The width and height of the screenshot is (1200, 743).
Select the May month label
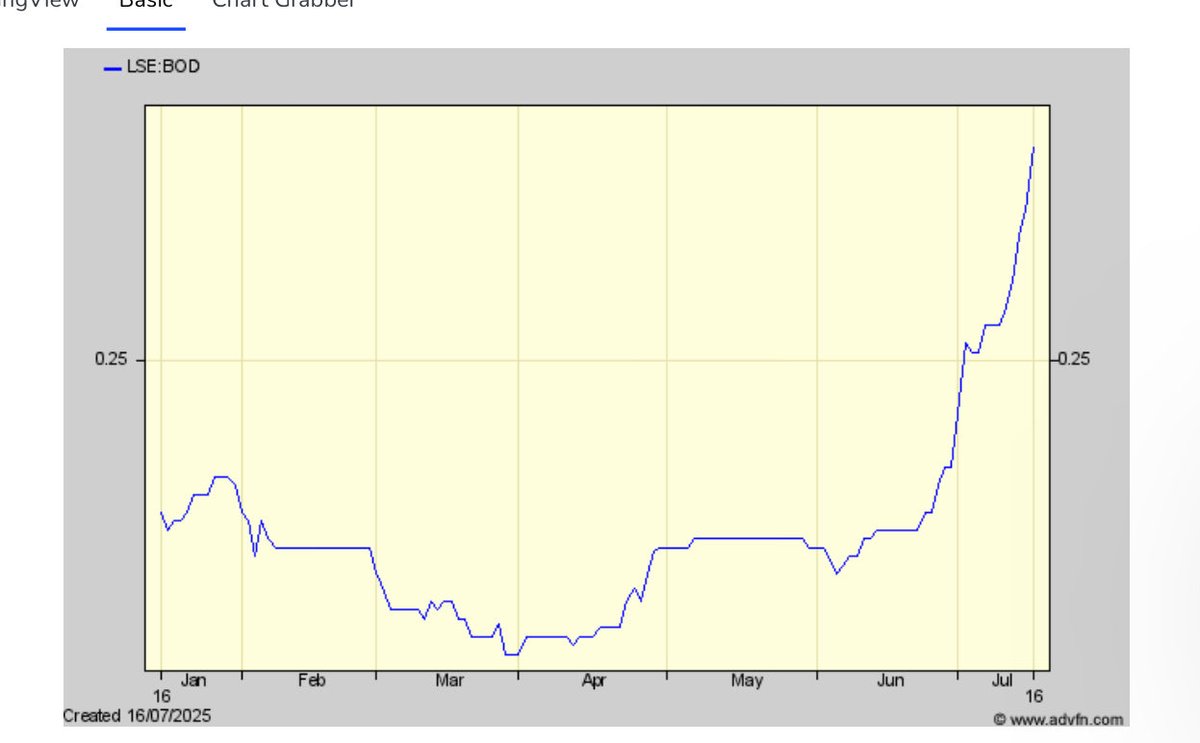point(746,680)
